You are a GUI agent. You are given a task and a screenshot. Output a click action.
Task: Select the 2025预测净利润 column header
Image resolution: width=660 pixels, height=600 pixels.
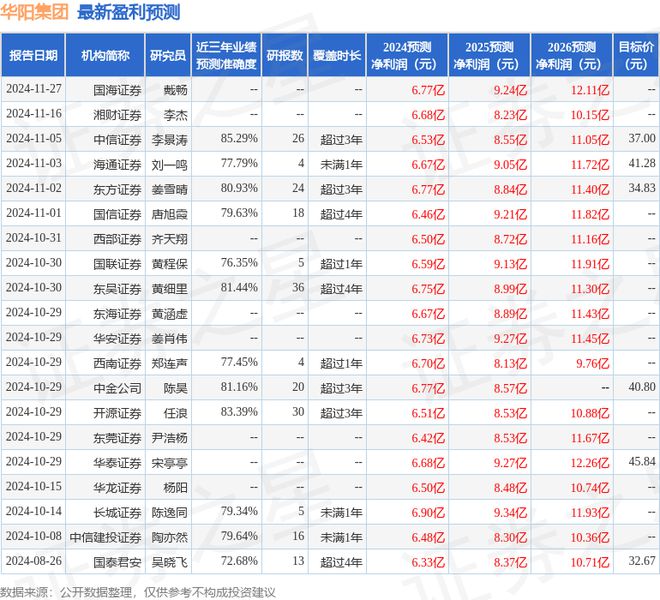point(489,55)
